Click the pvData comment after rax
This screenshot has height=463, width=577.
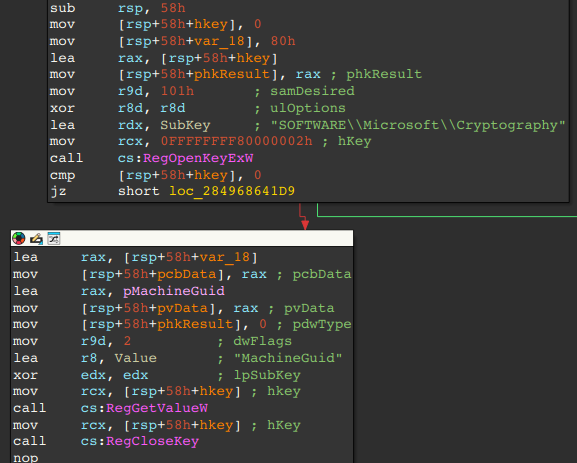[309, 308]
